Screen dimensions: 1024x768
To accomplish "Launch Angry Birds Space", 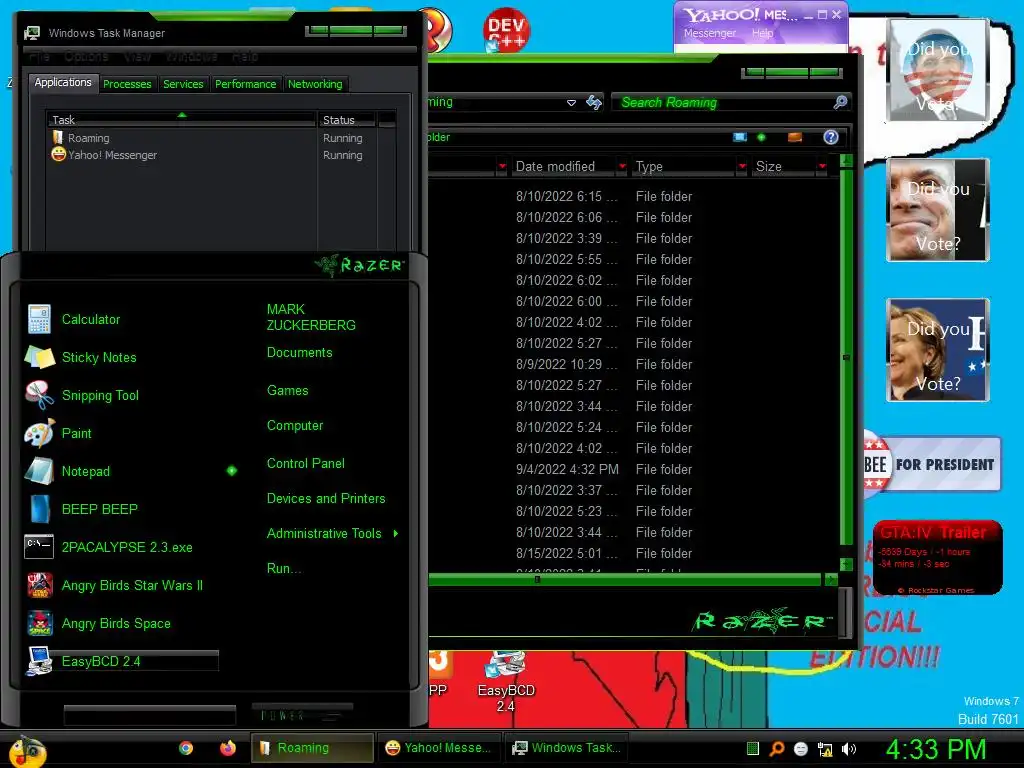I will 116,623.
